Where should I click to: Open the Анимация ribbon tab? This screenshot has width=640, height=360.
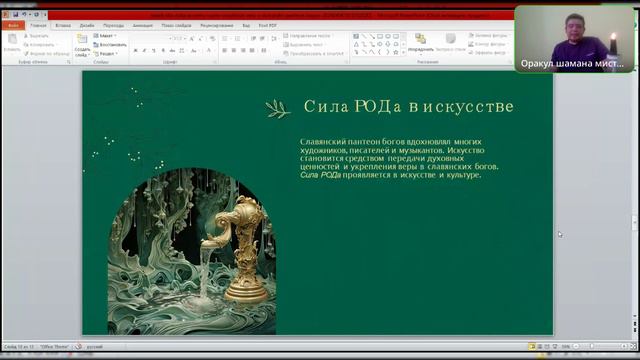pyautogui.click(x=142, y=25)
